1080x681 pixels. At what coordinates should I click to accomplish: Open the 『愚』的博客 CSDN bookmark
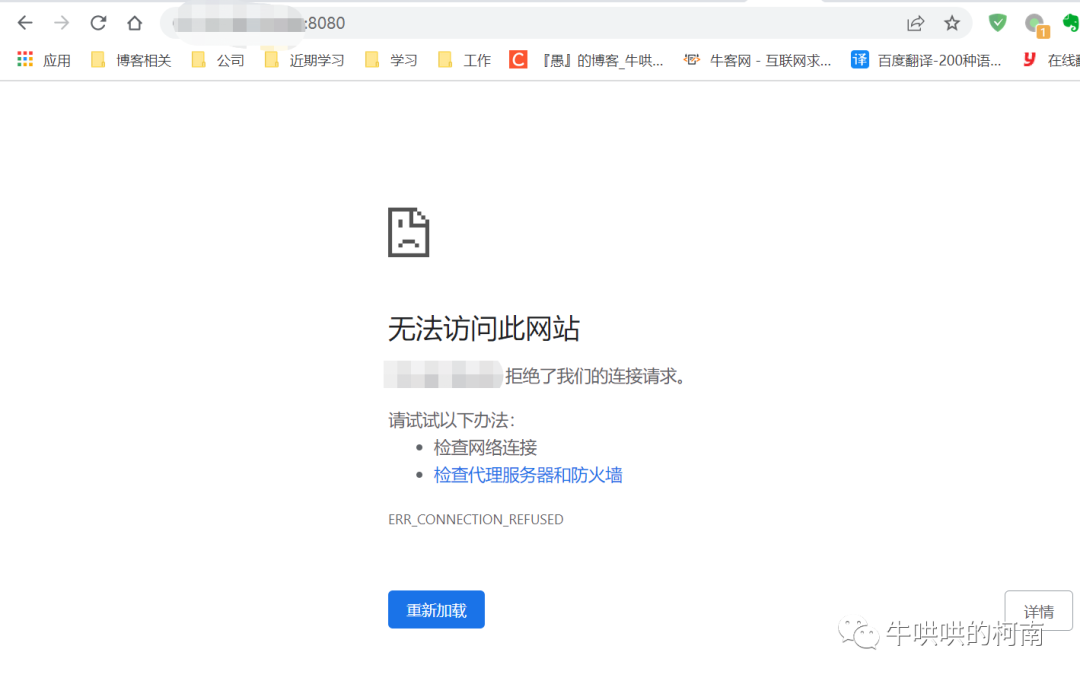[586, 60]
